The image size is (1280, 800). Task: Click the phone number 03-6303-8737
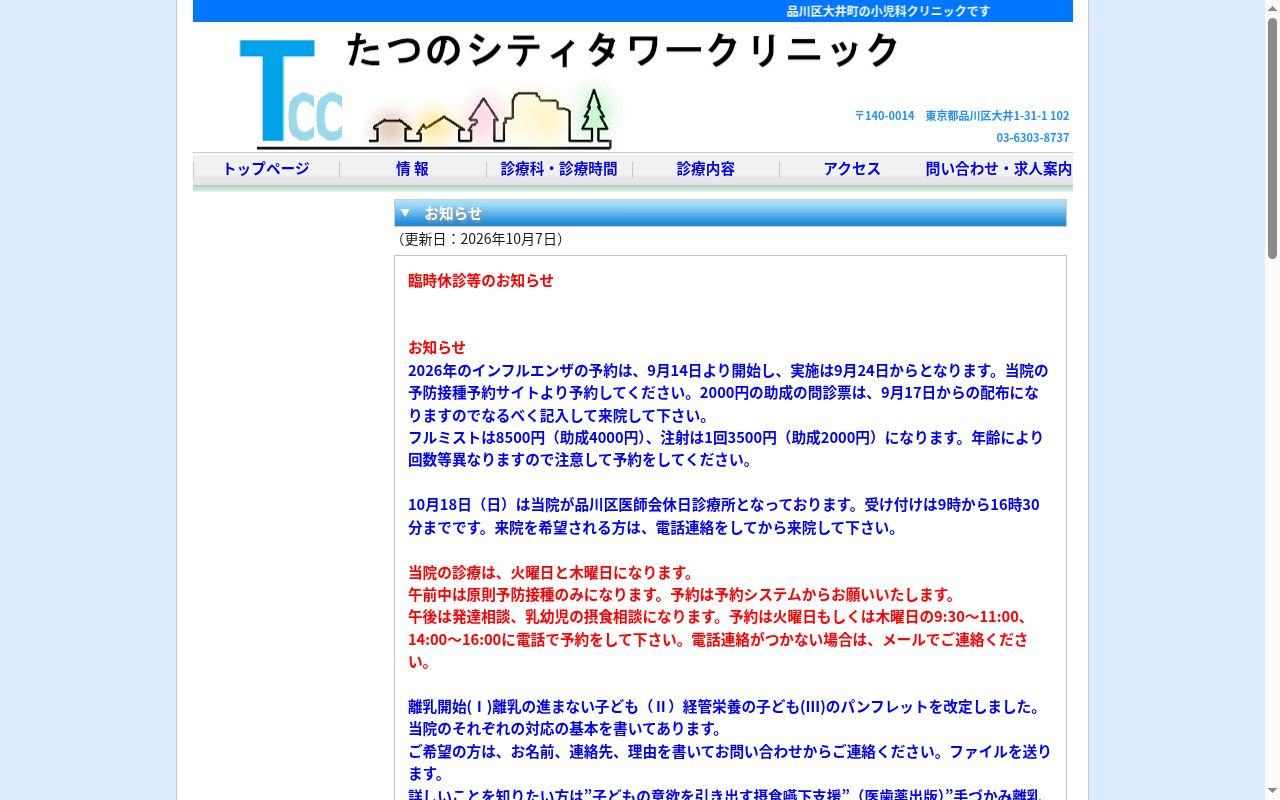click(x=1033, y=138)
